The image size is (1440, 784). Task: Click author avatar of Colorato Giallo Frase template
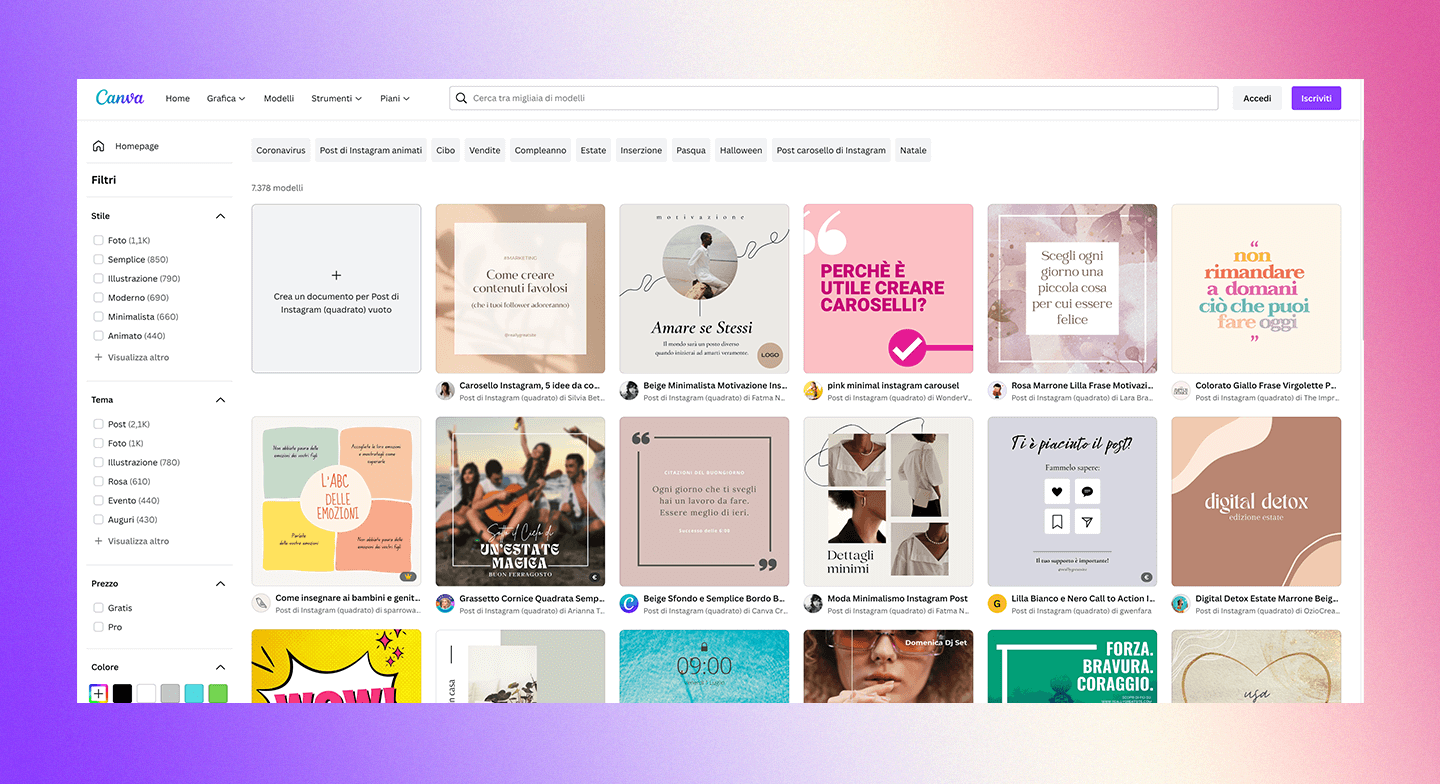pos(1181,391)
